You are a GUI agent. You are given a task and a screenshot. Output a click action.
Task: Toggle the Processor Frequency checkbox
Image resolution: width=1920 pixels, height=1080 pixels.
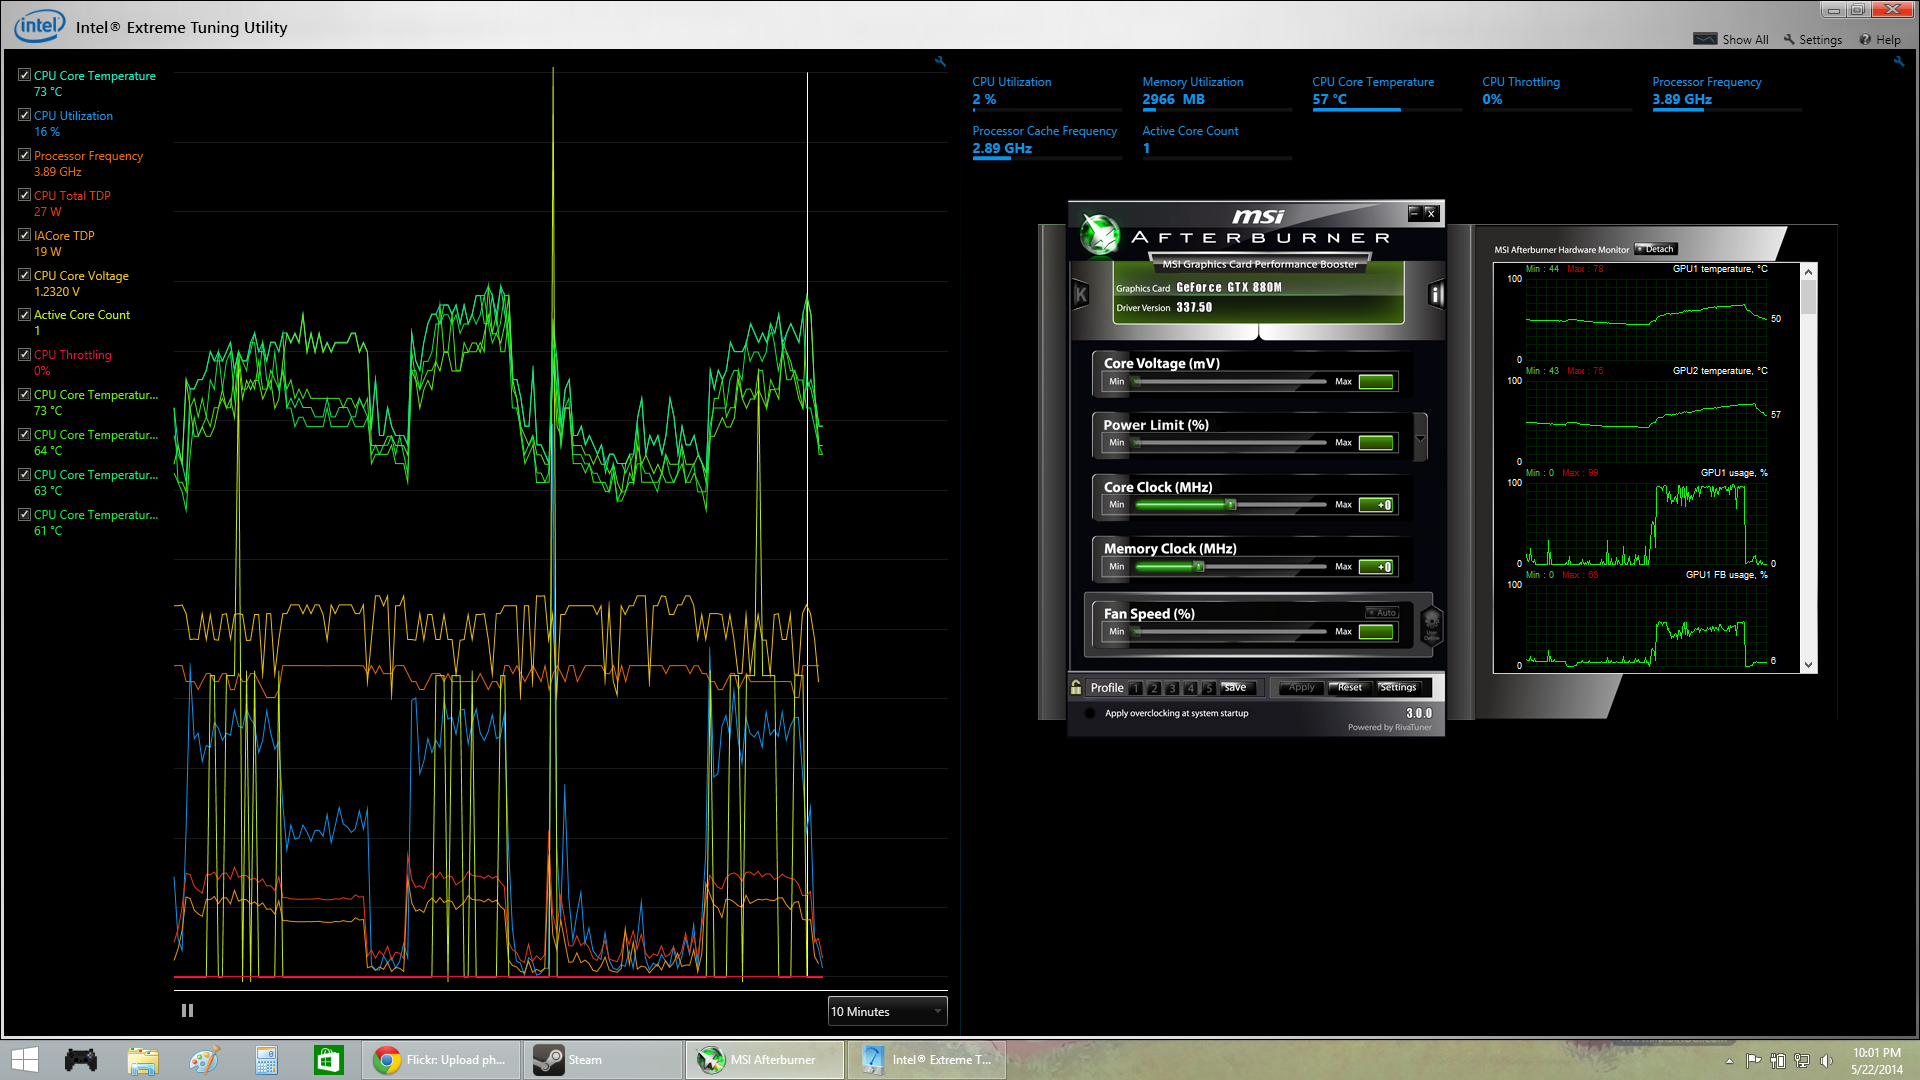pyautogui.click(x=24, y=155)
